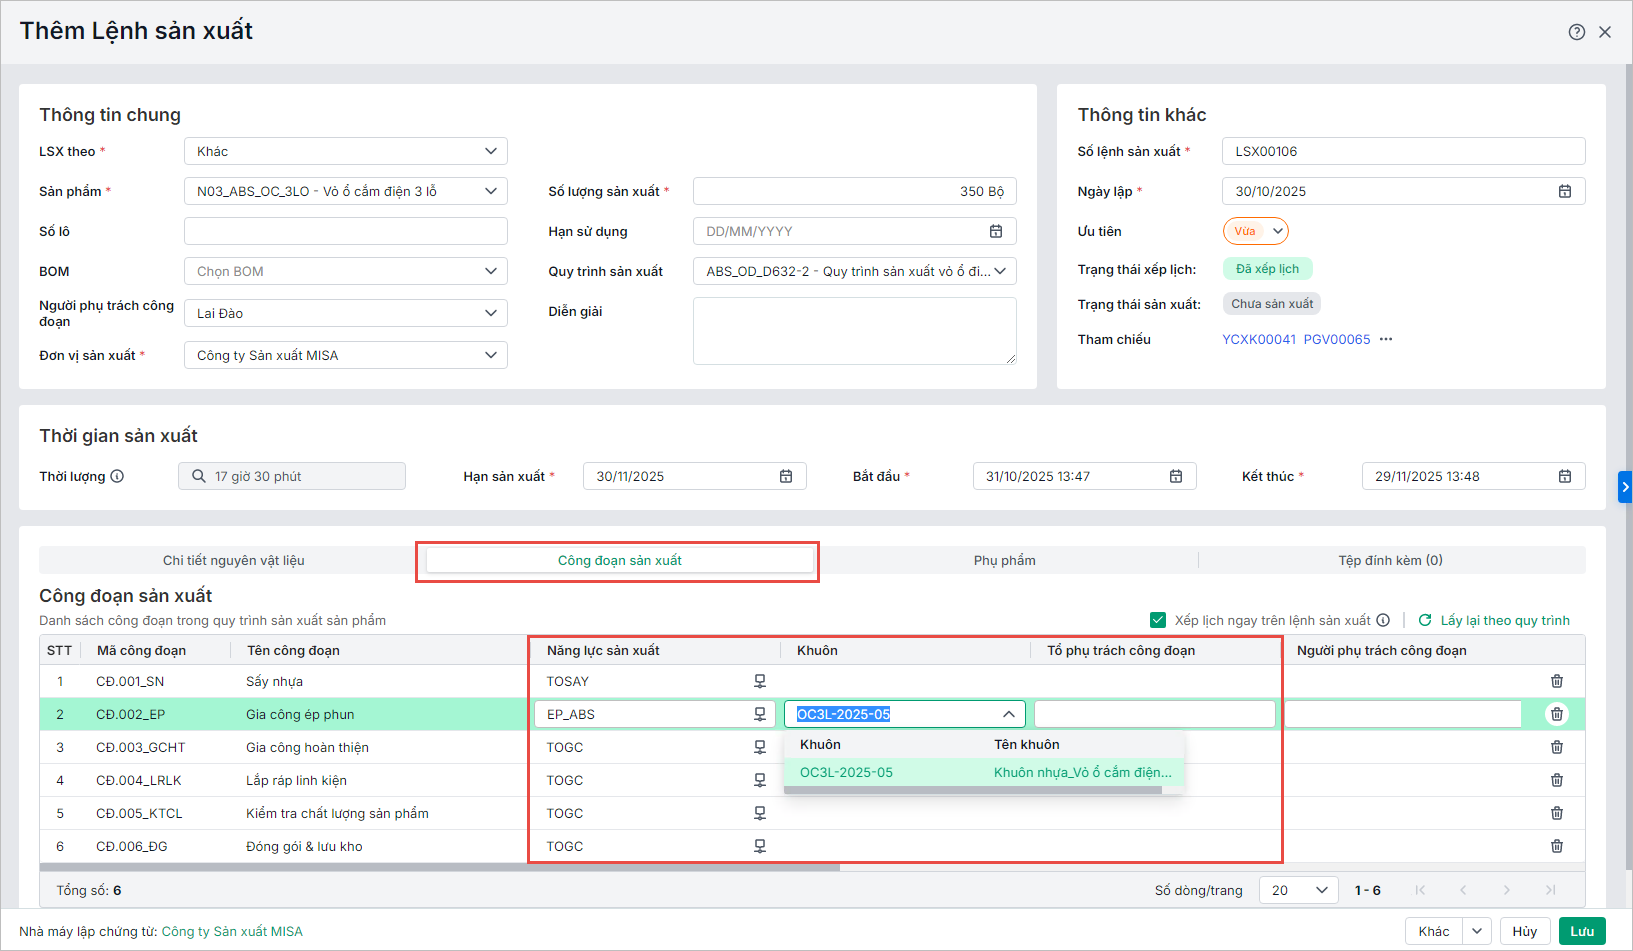Switch to Chi tiết nguyên vật liệu tab

pyautogui.click(x=233, y=560)
